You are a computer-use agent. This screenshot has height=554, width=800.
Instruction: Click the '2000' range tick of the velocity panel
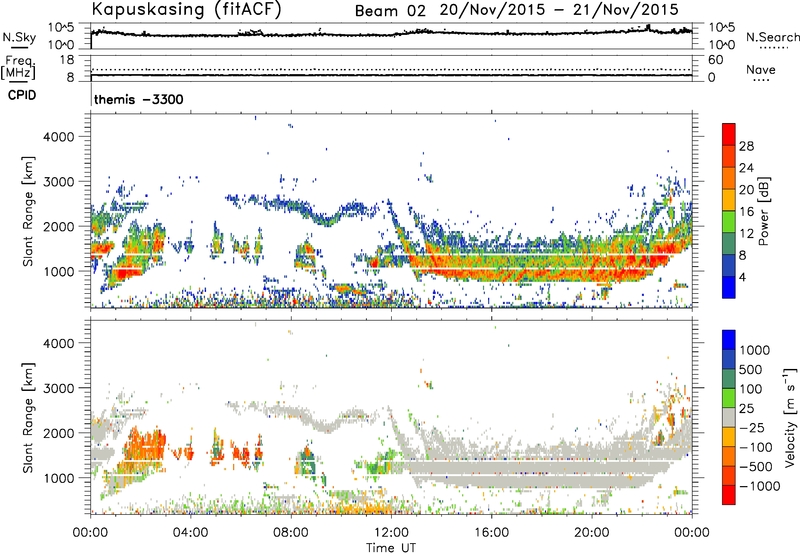coord(58,433)
